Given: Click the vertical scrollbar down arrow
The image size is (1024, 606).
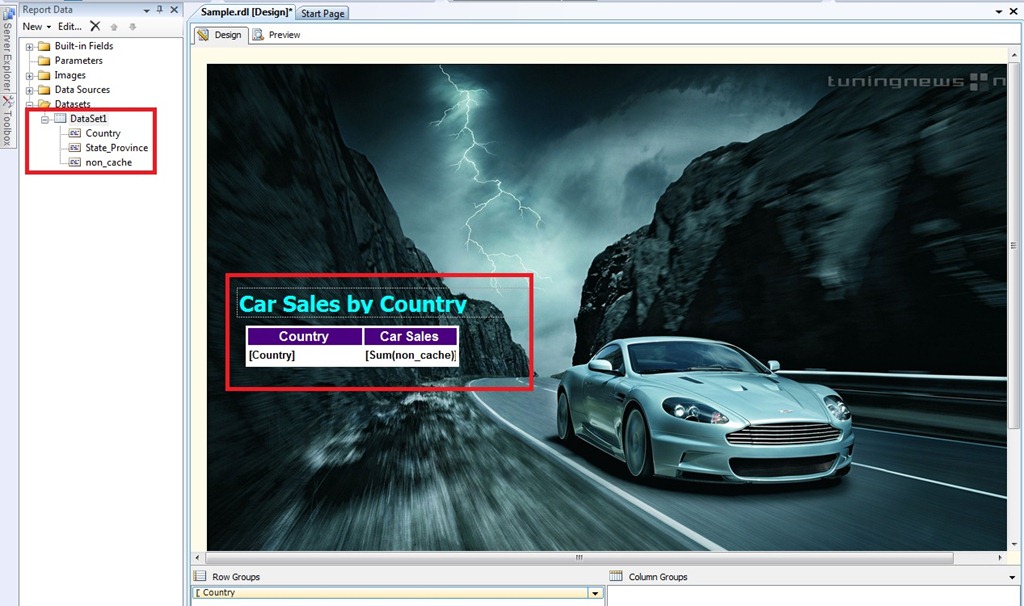Looking at the screenshot, I should coord(1014,544).
